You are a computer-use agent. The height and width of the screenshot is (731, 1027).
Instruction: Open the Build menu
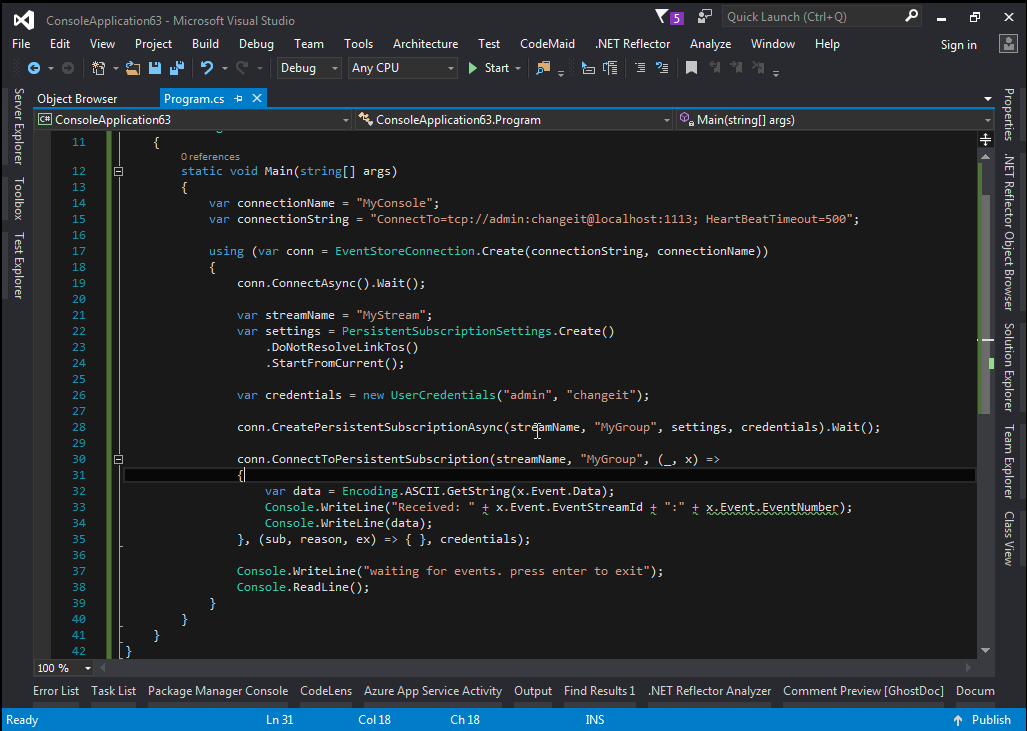(x=205, y=44)
